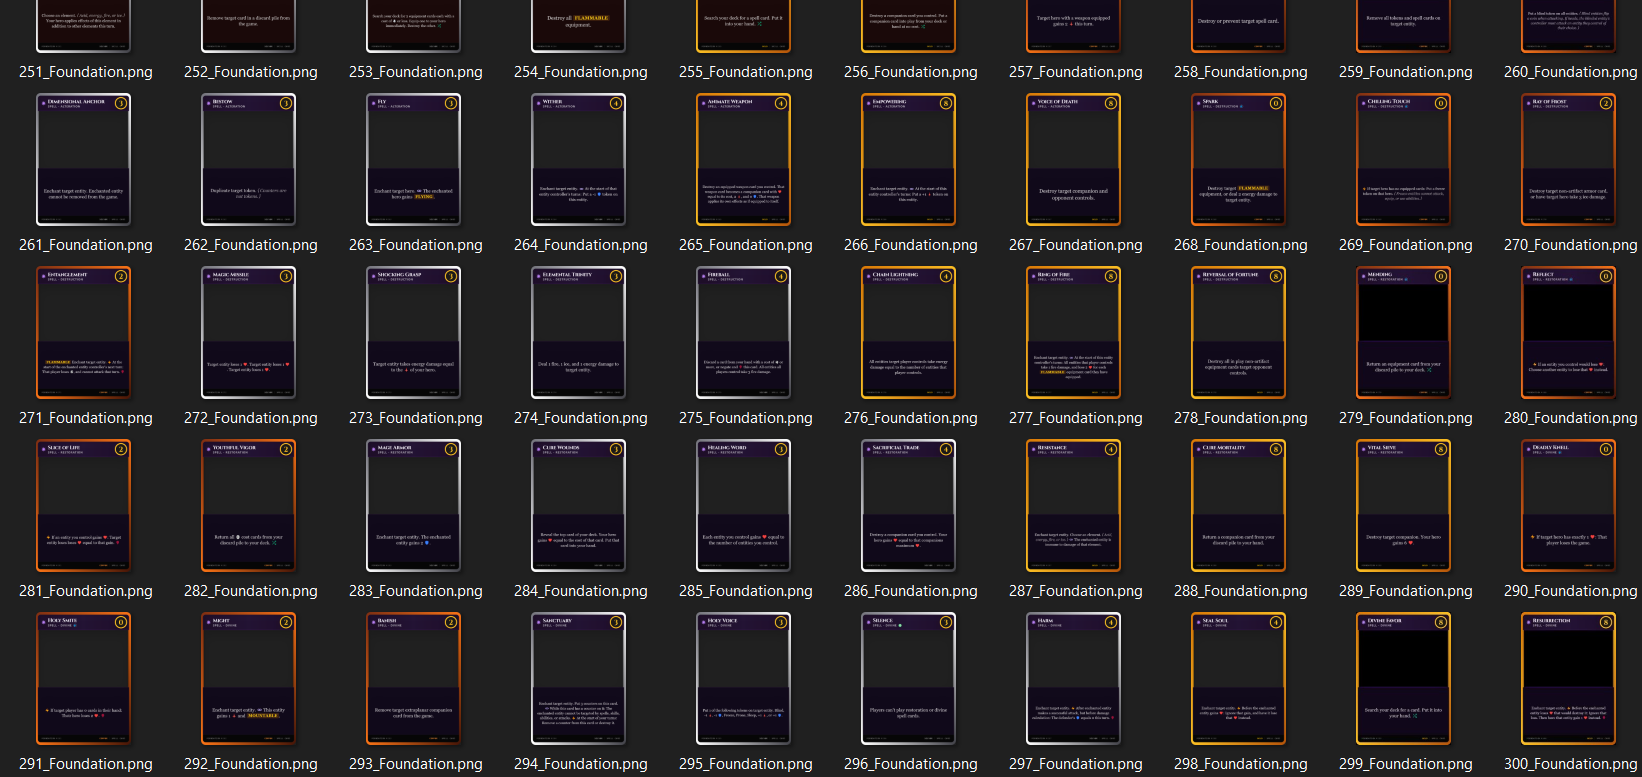This screenshot has height=777, width=1642.
Task: Click the 283_Foundation.png thumbnail
Action: click(414, 506)
